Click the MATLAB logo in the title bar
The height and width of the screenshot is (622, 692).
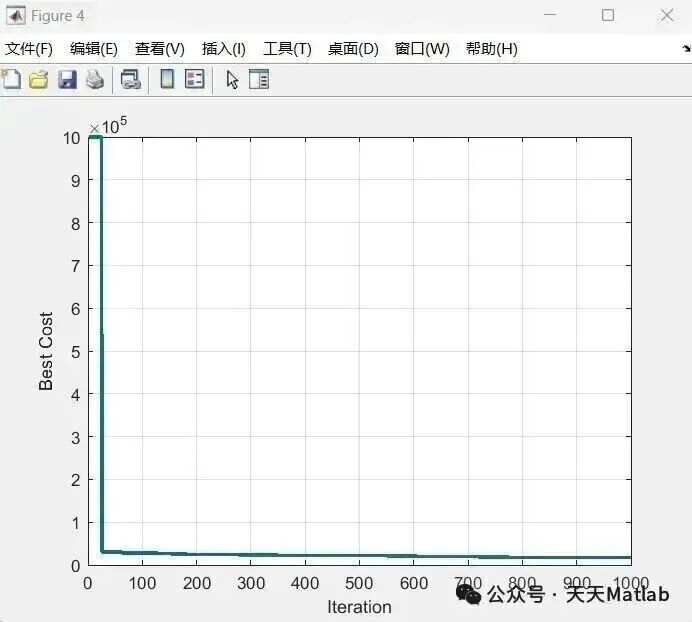16,16
